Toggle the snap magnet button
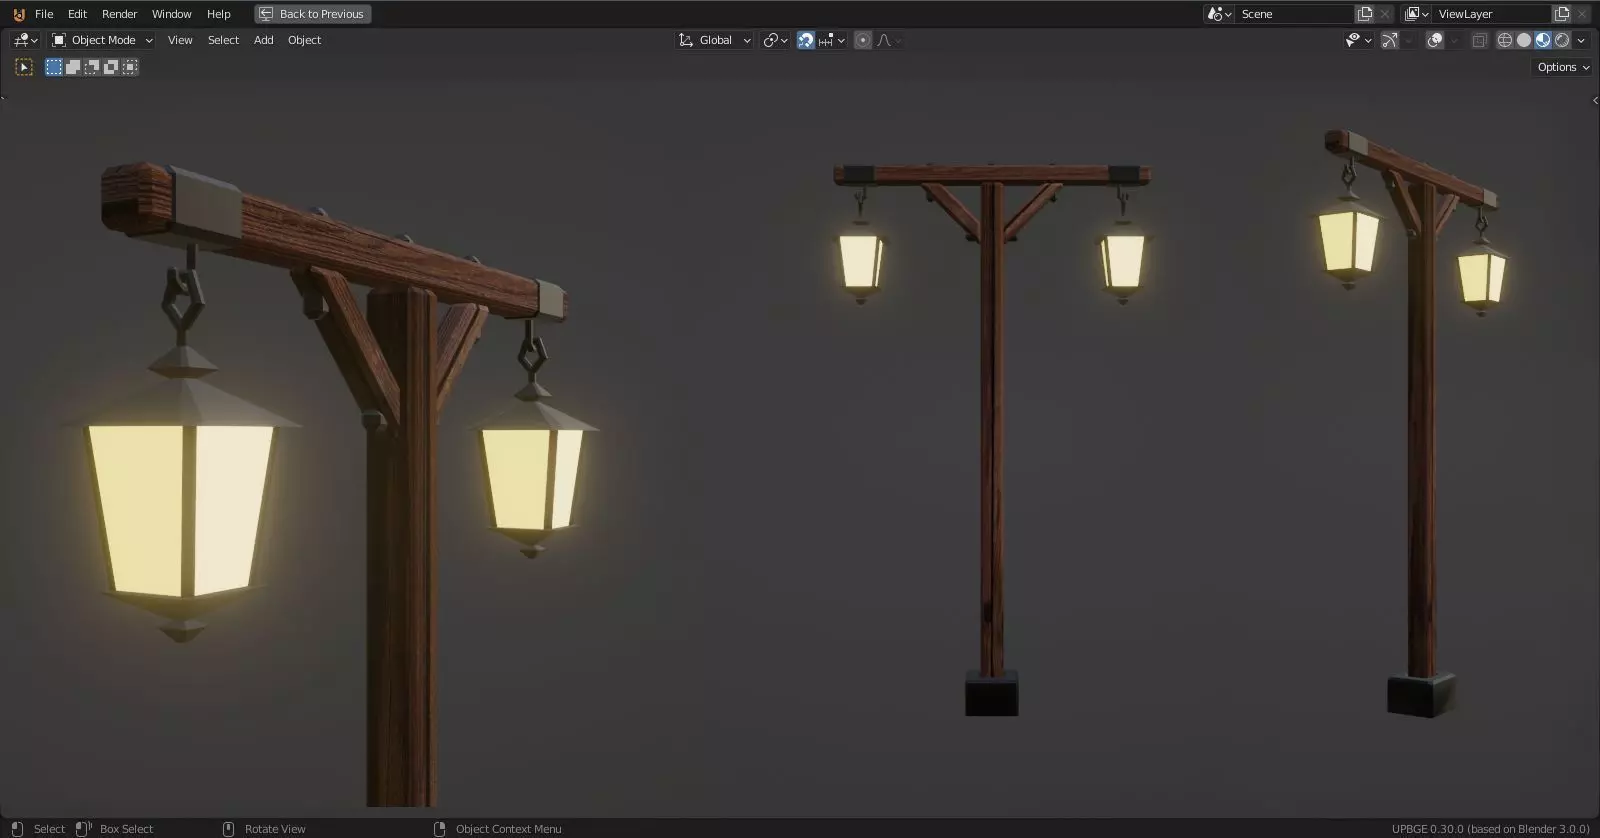This screenshot has height=838, width=1600. 806,40
